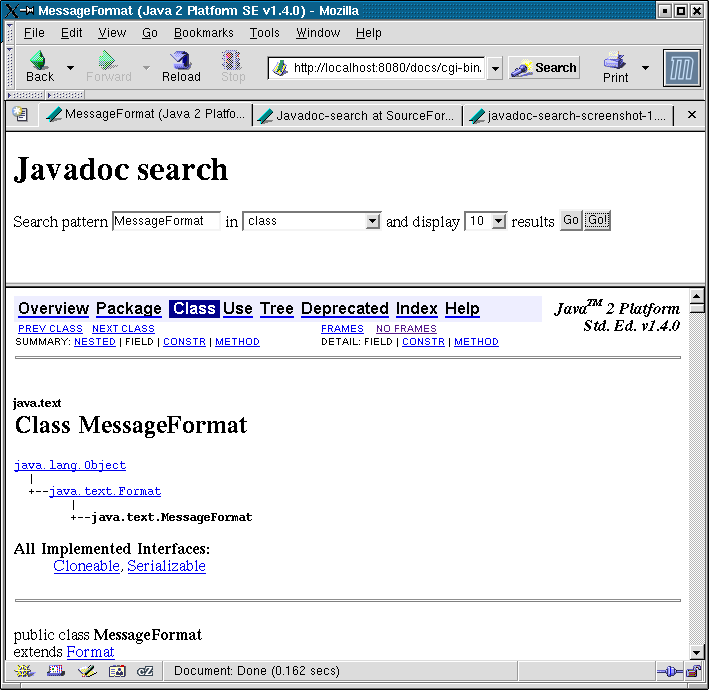Jump to summary CONSTR link

[x=184, y=342]
